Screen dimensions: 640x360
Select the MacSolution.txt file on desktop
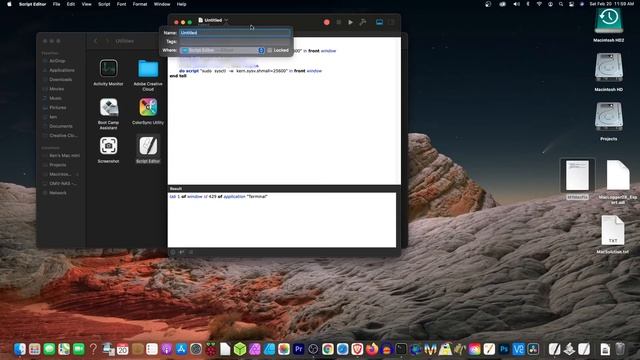coord(613,234)
